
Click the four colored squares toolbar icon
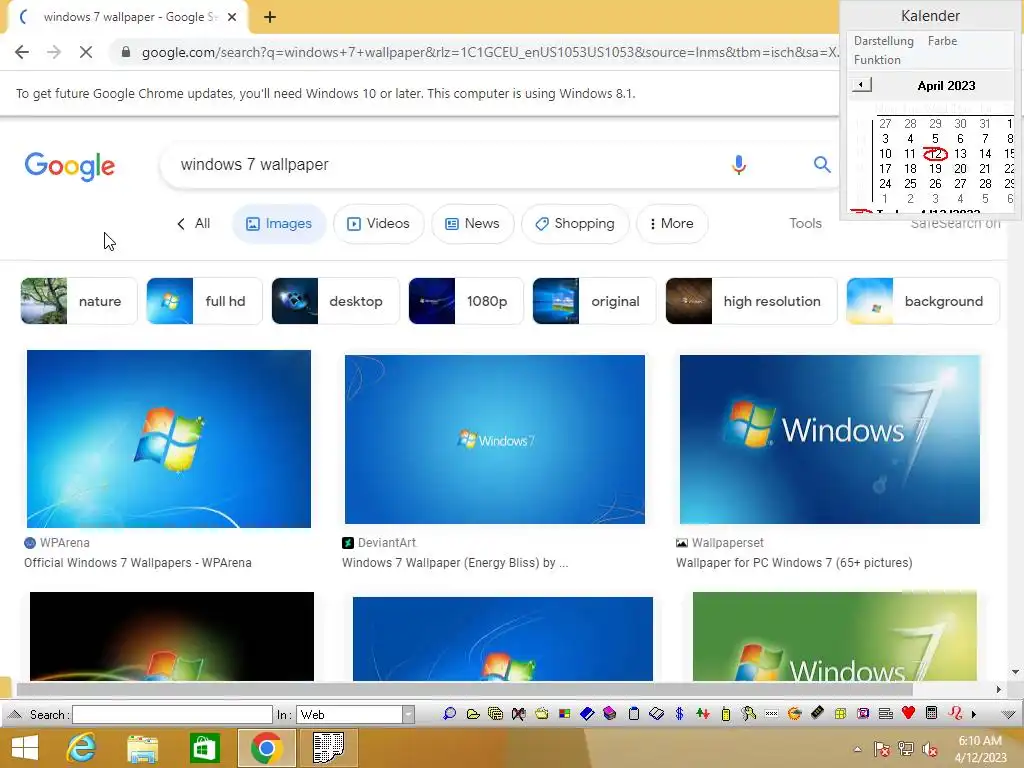pyautogui.click(x=564, y=714)
